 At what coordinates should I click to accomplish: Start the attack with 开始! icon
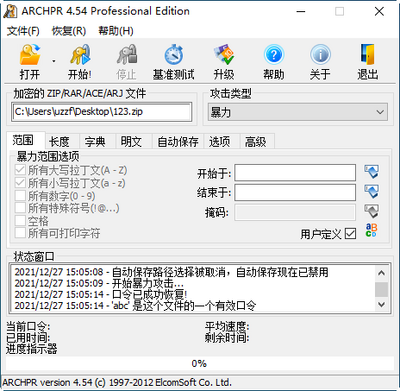click(80, 54)
